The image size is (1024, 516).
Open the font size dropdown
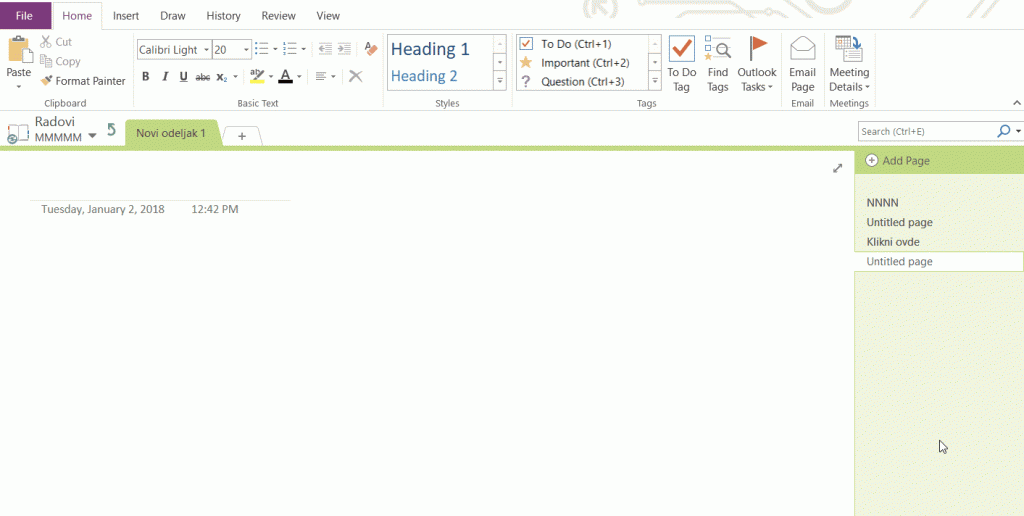[246, 49]
